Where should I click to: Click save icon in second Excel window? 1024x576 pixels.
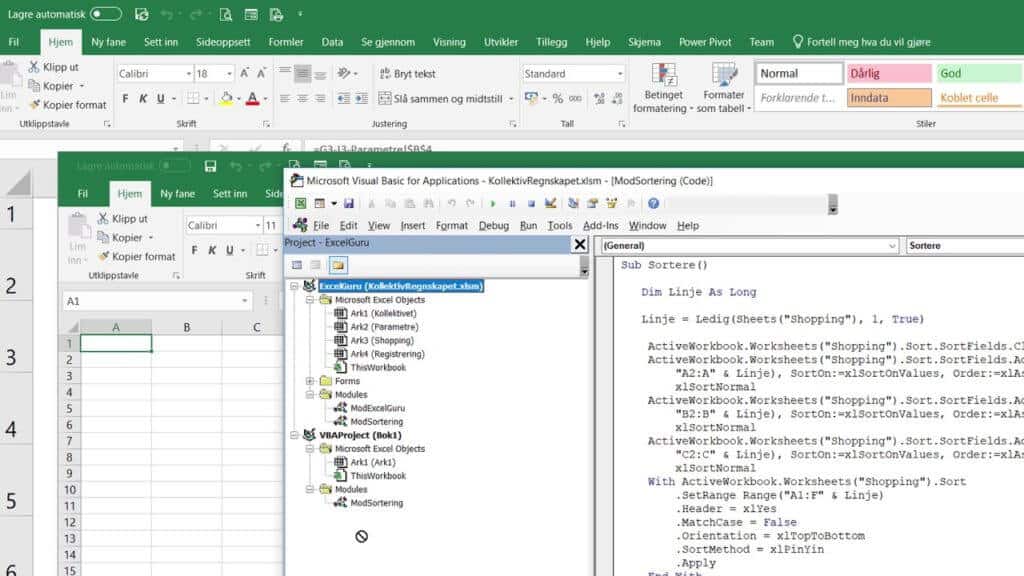(210, 167)
